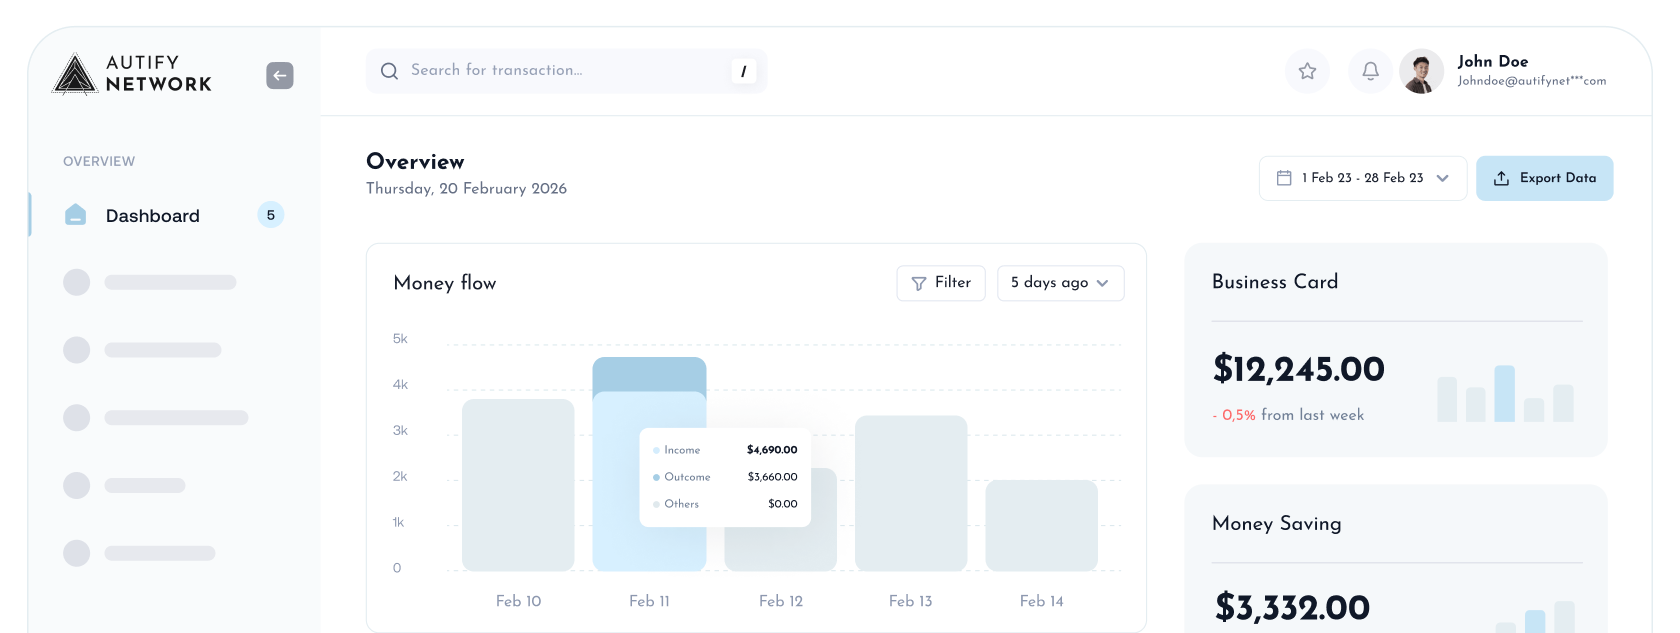Click the dark blue Feb 11 outcome bar top
This screenshot has height=633, width=1680.
point(649,374)
